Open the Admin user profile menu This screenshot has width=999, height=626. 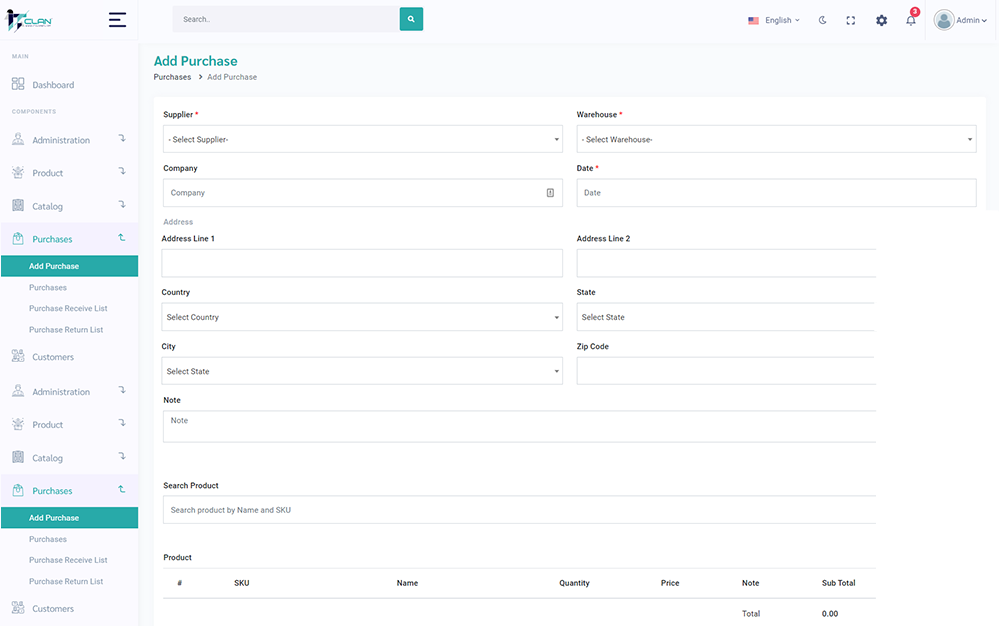pos(959,20)
